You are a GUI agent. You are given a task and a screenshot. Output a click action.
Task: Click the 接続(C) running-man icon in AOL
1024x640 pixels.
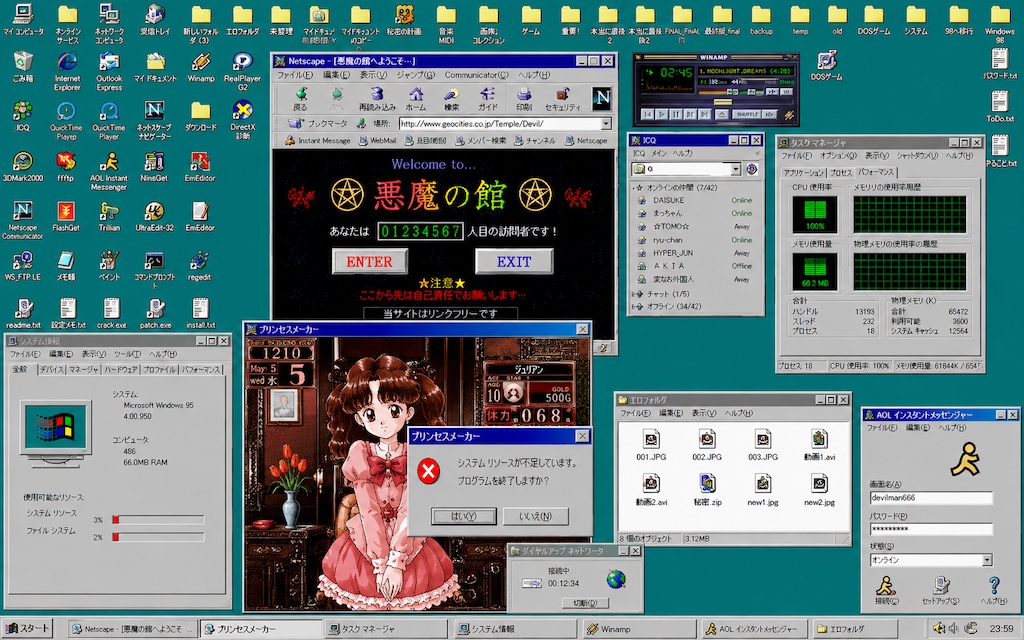pyautogui.click(x=886, y=590)
